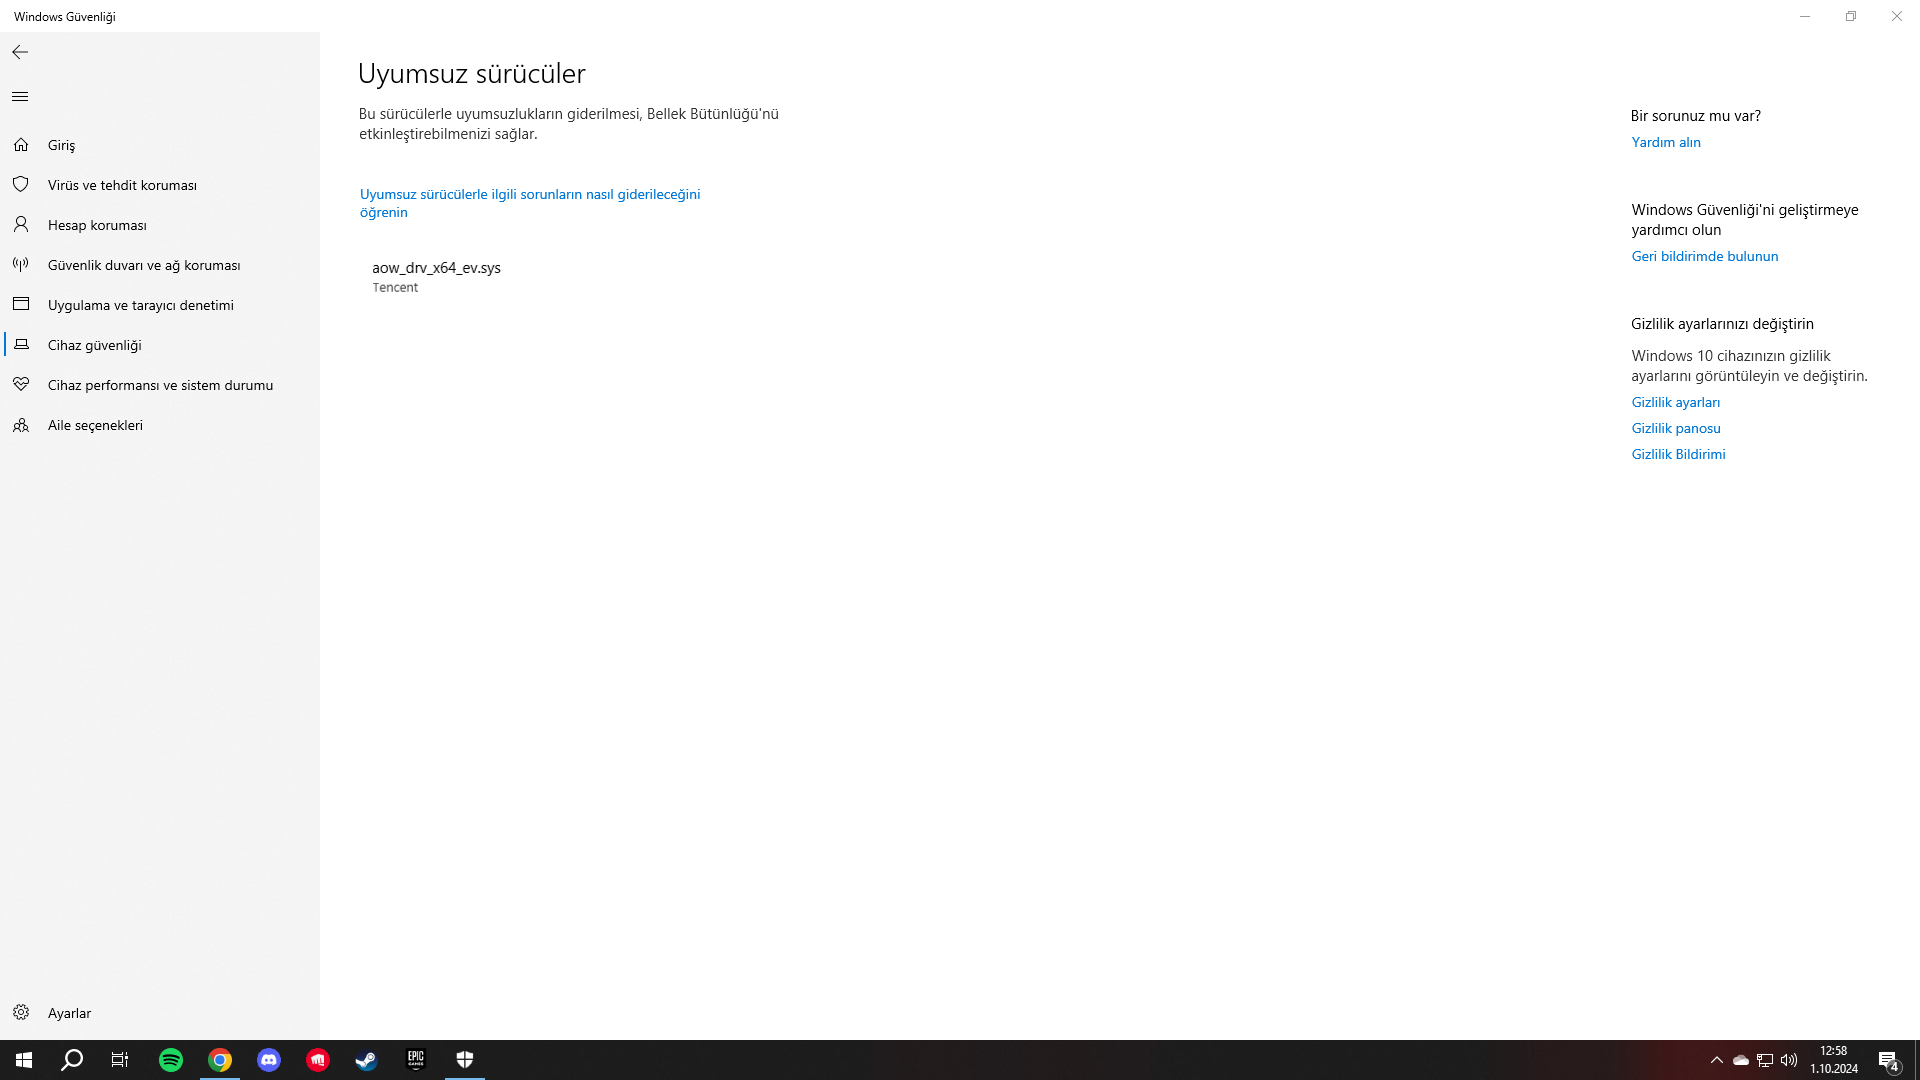Viewport: 1920px width, 1080px height.
Task: Open Gizlilik ayarları link
Action: [x=1675, y=402]
